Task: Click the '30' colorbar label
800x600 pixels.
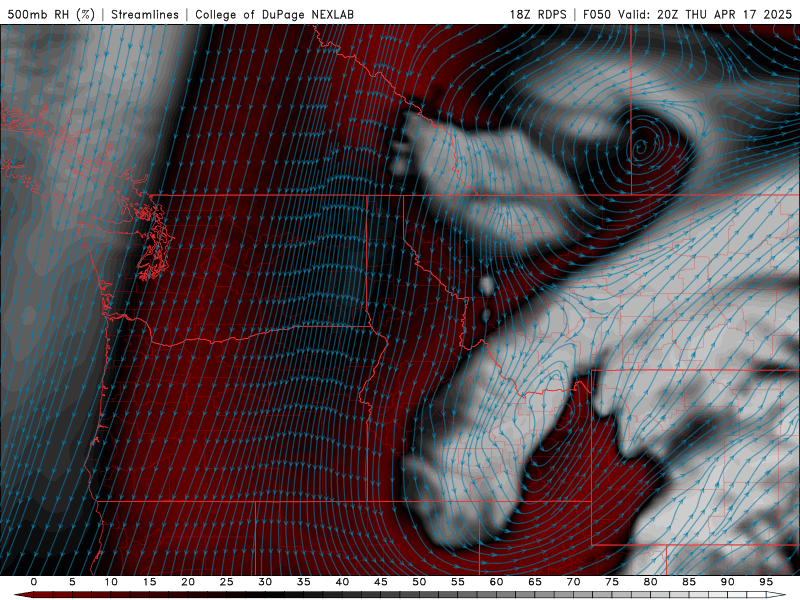Action: click(265, 582)
